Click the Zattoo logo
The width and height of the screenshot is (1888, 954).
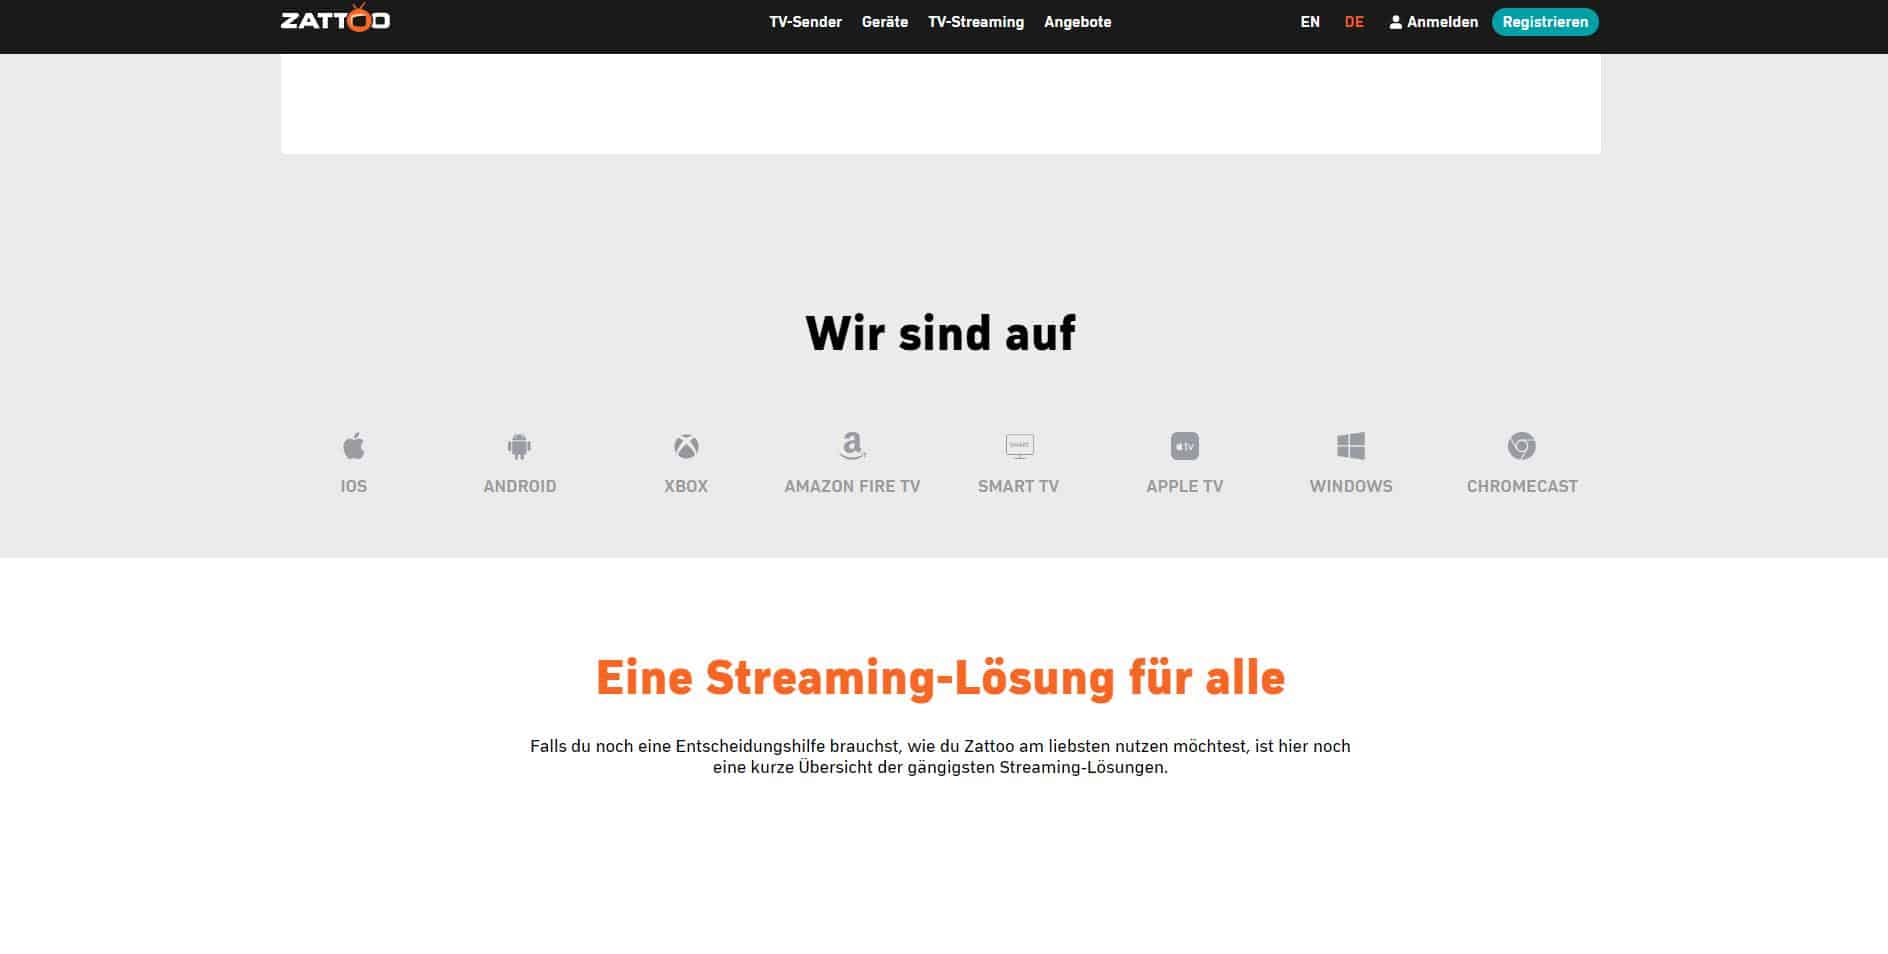335,19
